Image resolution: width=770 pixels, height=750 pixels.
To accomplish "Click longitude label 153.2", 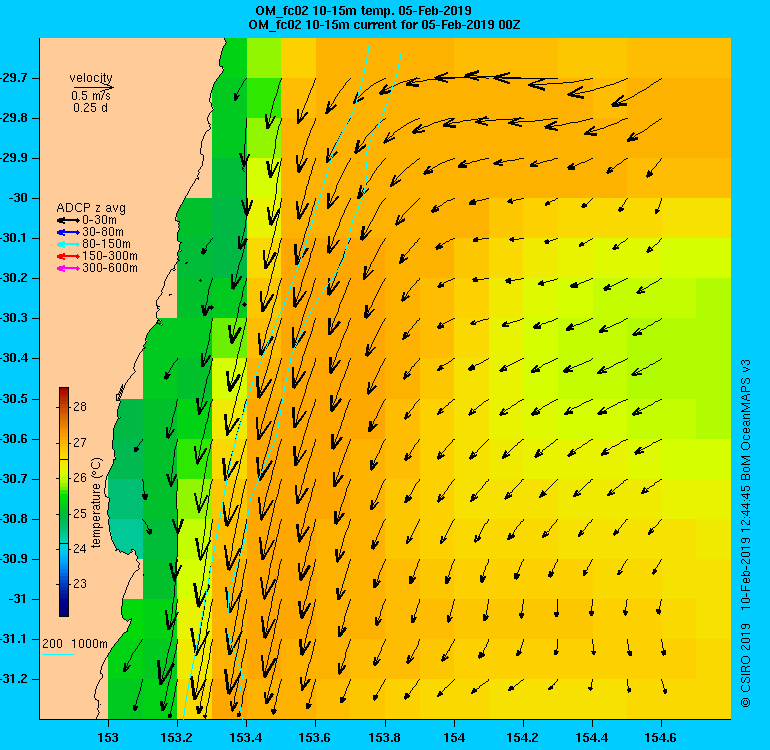I will (x=177, y=738).
